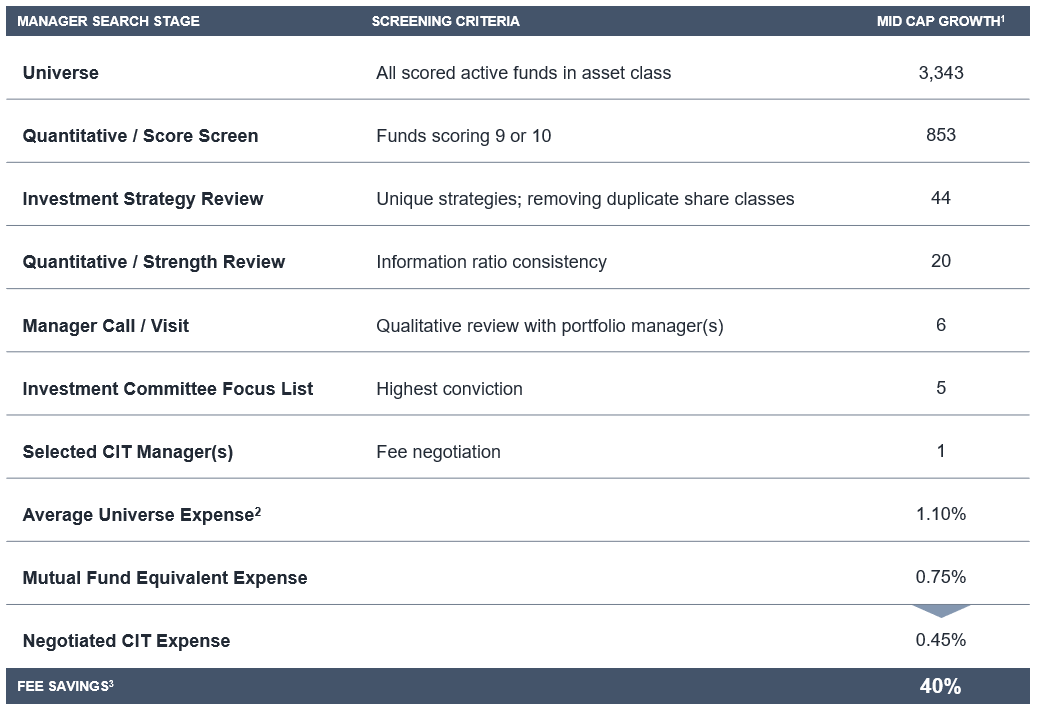
Task: Click the 'Funds scoring 9 or 10' text
Action: [463, 136]
